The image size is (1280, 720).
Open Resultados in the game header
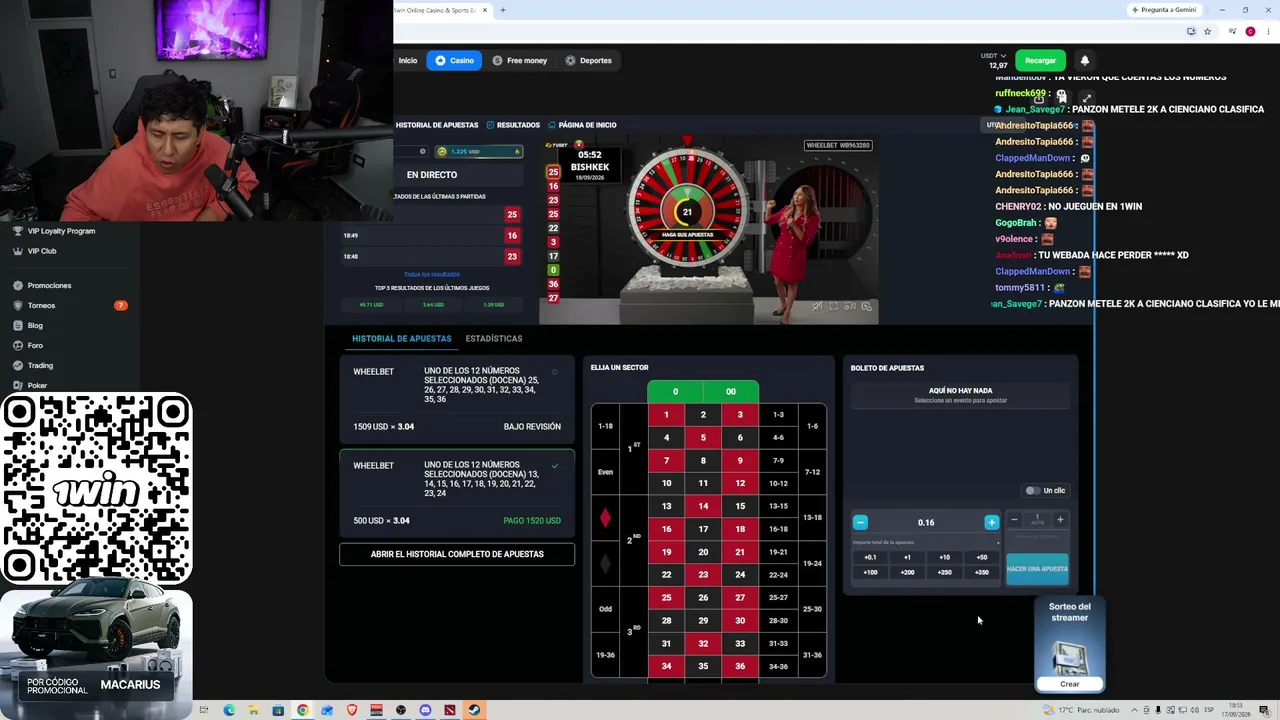[x=513, y=125]
